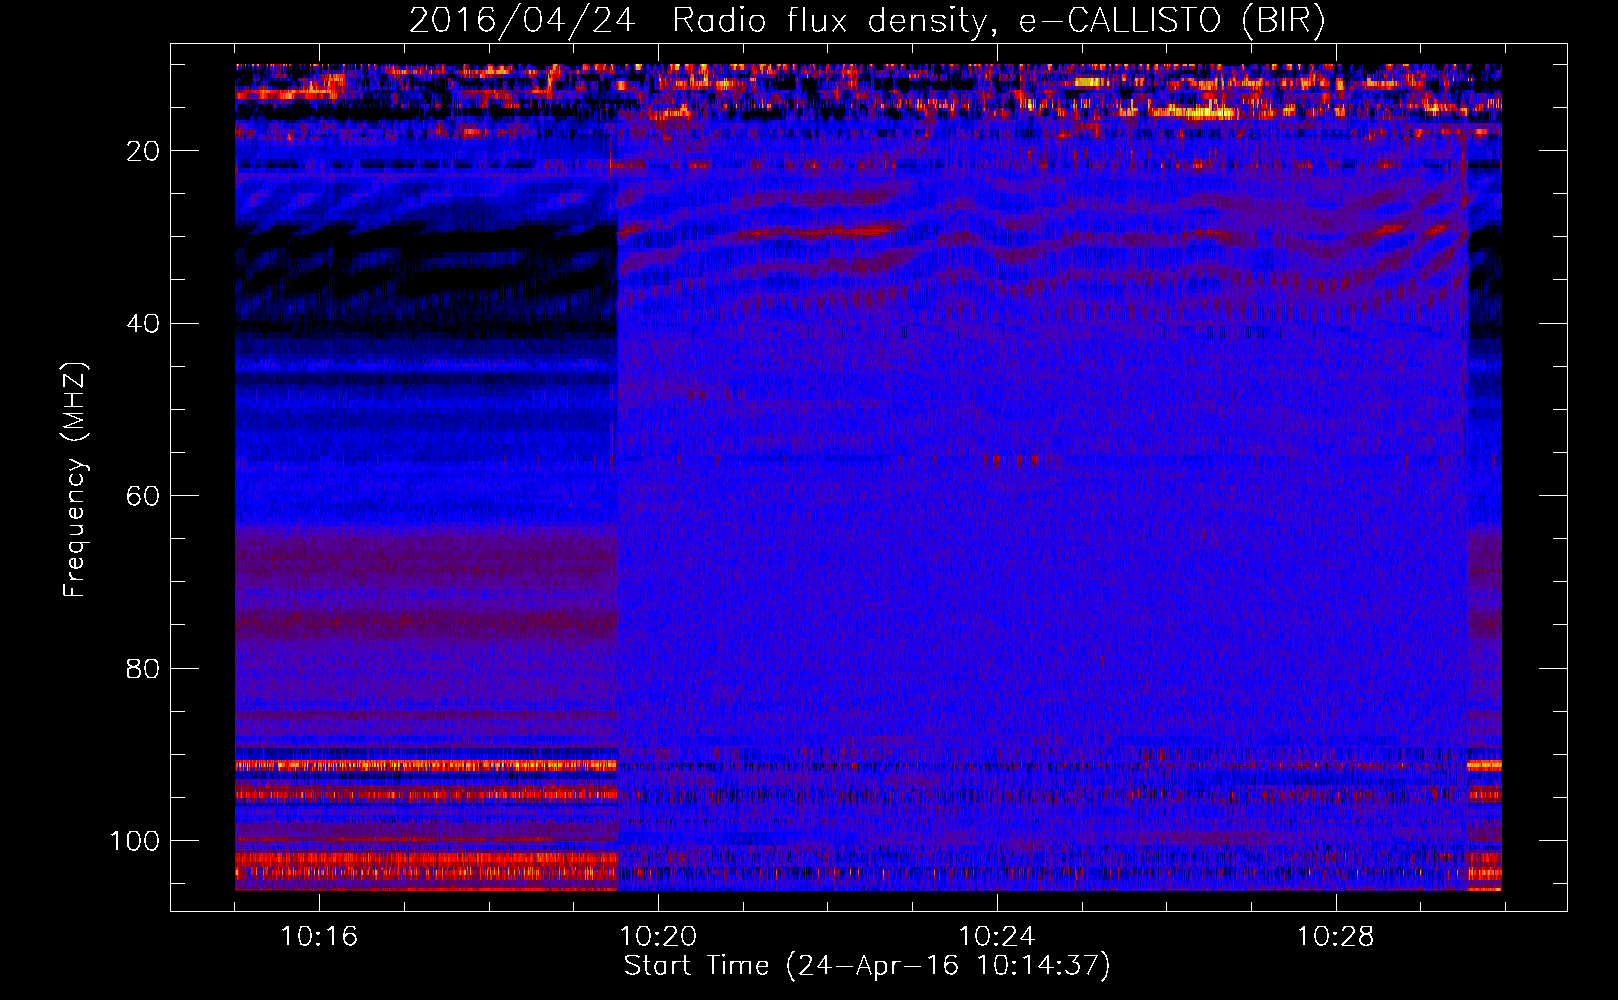Click the plot title mentioning e-CALLISTO (BIR)
This screenshot has width=1618, height=1000.
pyautogui.click(x=867, y=21)
